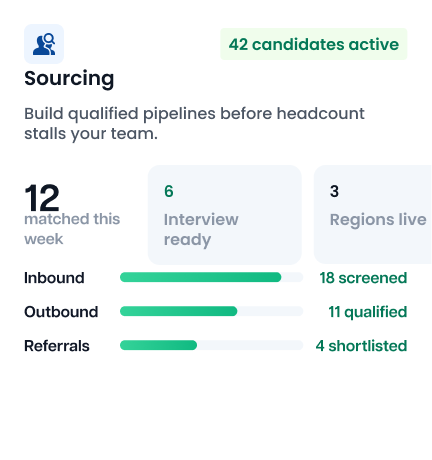Select the Inbound row label
Image resolution: width=432 pixels, height=460 pixels.
(x=54, y=278)
